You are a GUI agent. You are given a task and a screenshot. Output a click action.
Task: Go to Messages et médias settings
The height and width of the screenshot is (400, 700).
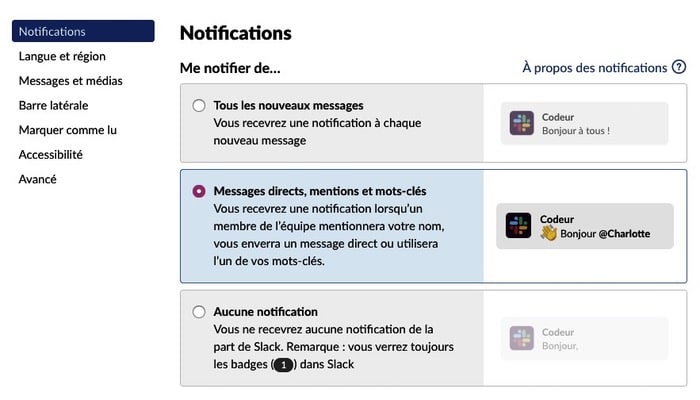pos(72,81)
